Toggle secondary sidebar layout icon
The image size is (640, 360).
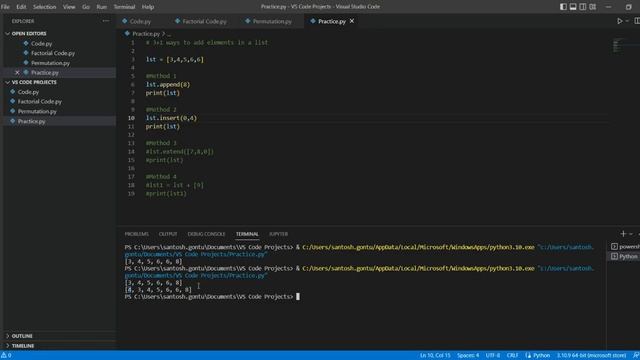point(583,7)
